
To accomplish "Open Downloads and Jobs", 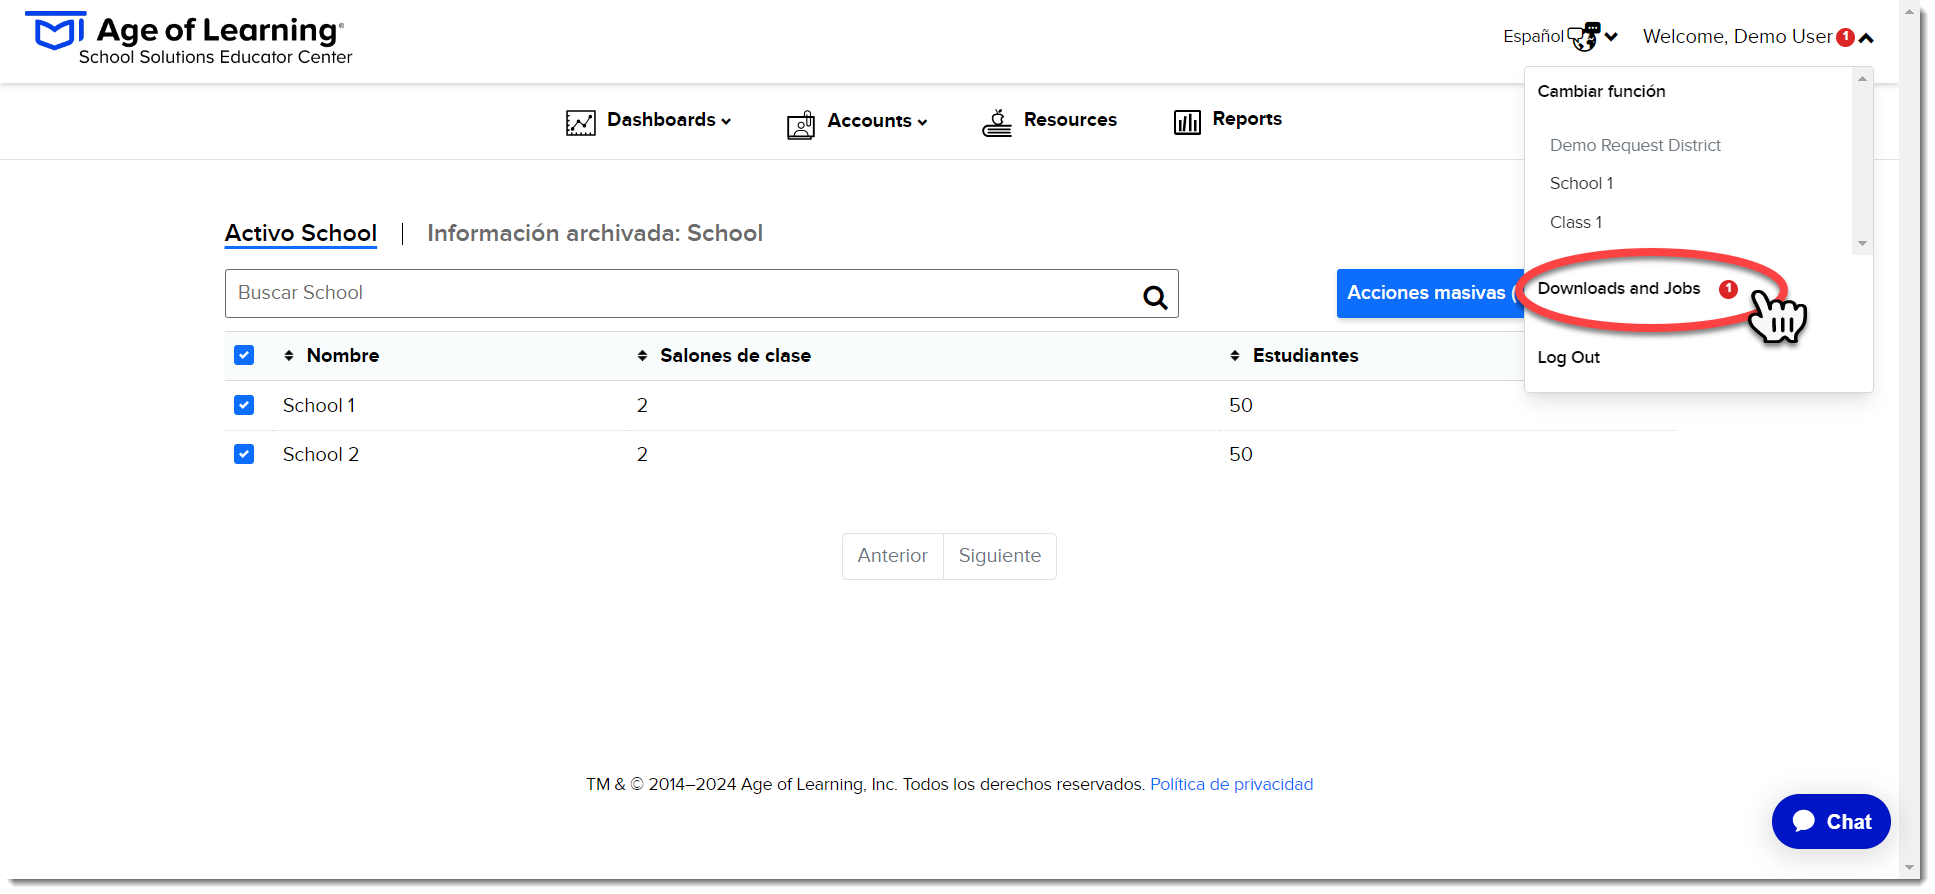I will [1619, 288].
